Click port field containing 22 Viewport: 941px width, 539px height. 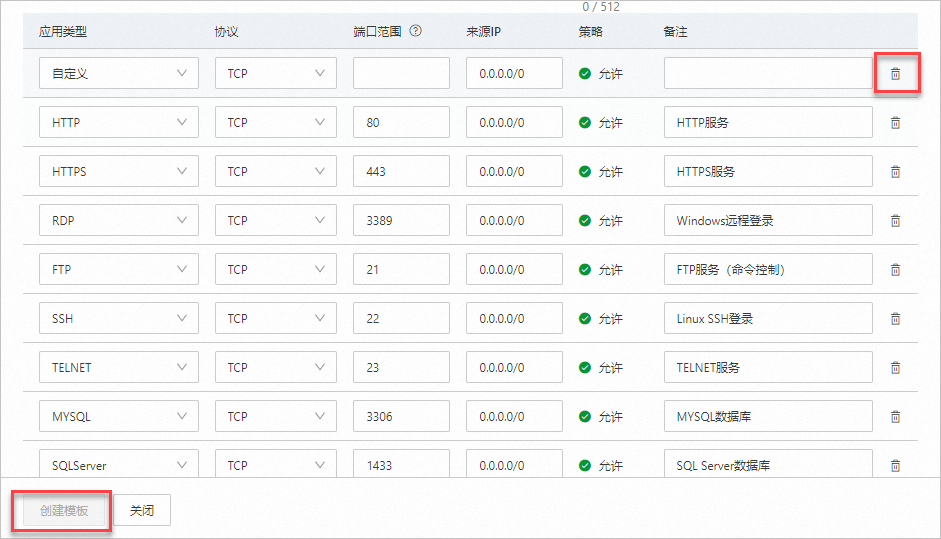pyautogui.click(x=401, y=319)
